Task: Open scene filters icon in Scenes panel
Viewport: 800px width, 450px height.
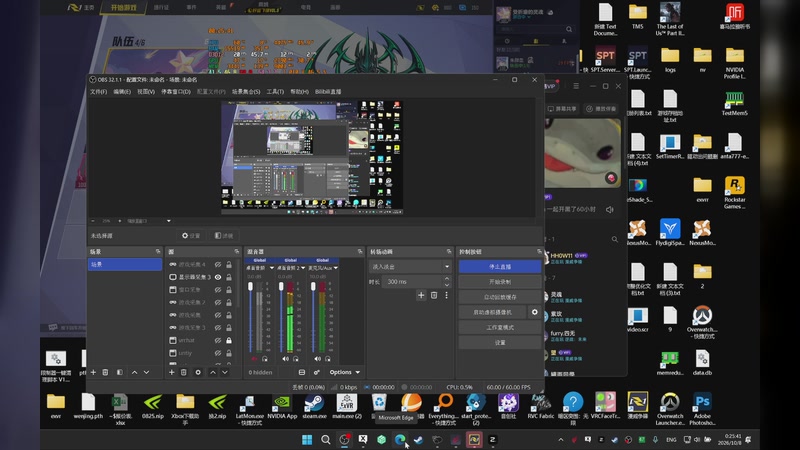Action: click(119, 372)
